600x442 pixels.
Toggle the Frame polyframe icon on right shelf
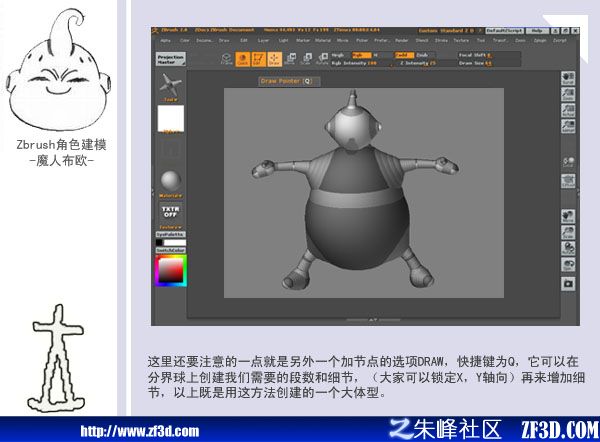(568, 181)
